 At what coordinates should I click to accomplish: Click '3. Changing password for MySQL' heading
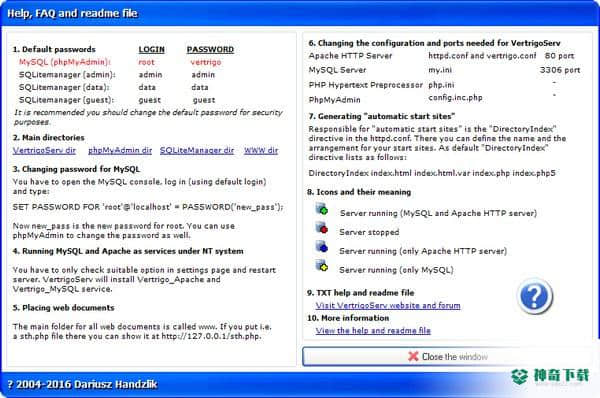click(76, 169)
